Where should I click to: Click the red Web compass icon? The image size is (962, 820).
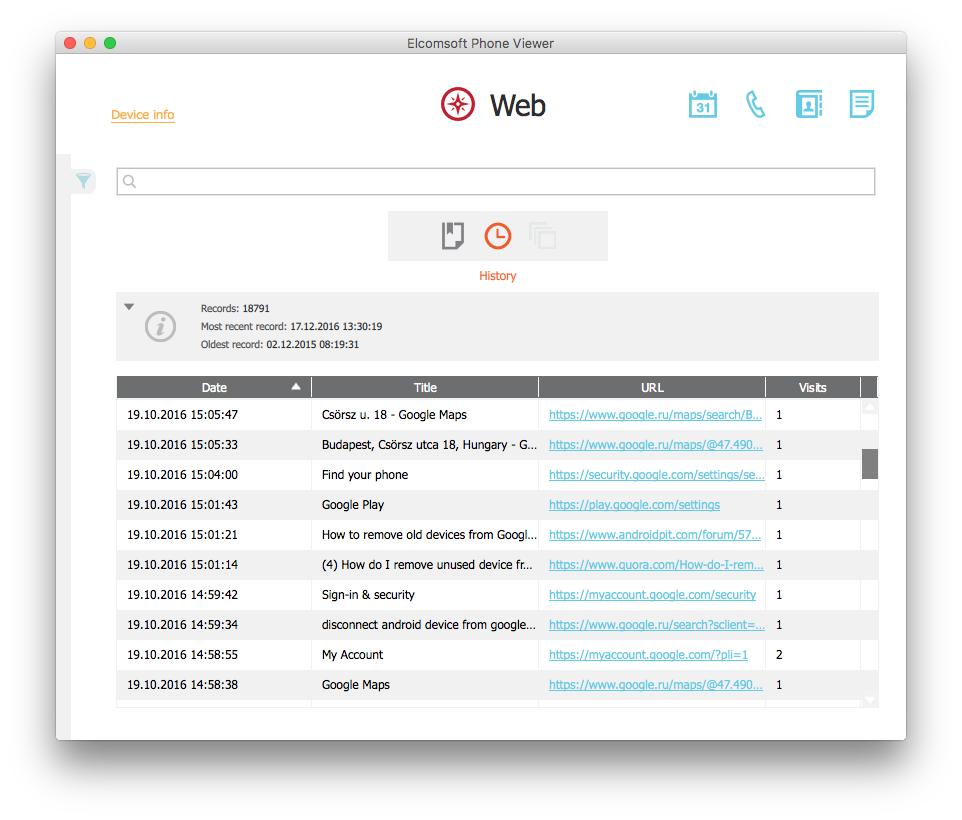tap(458, 104)
